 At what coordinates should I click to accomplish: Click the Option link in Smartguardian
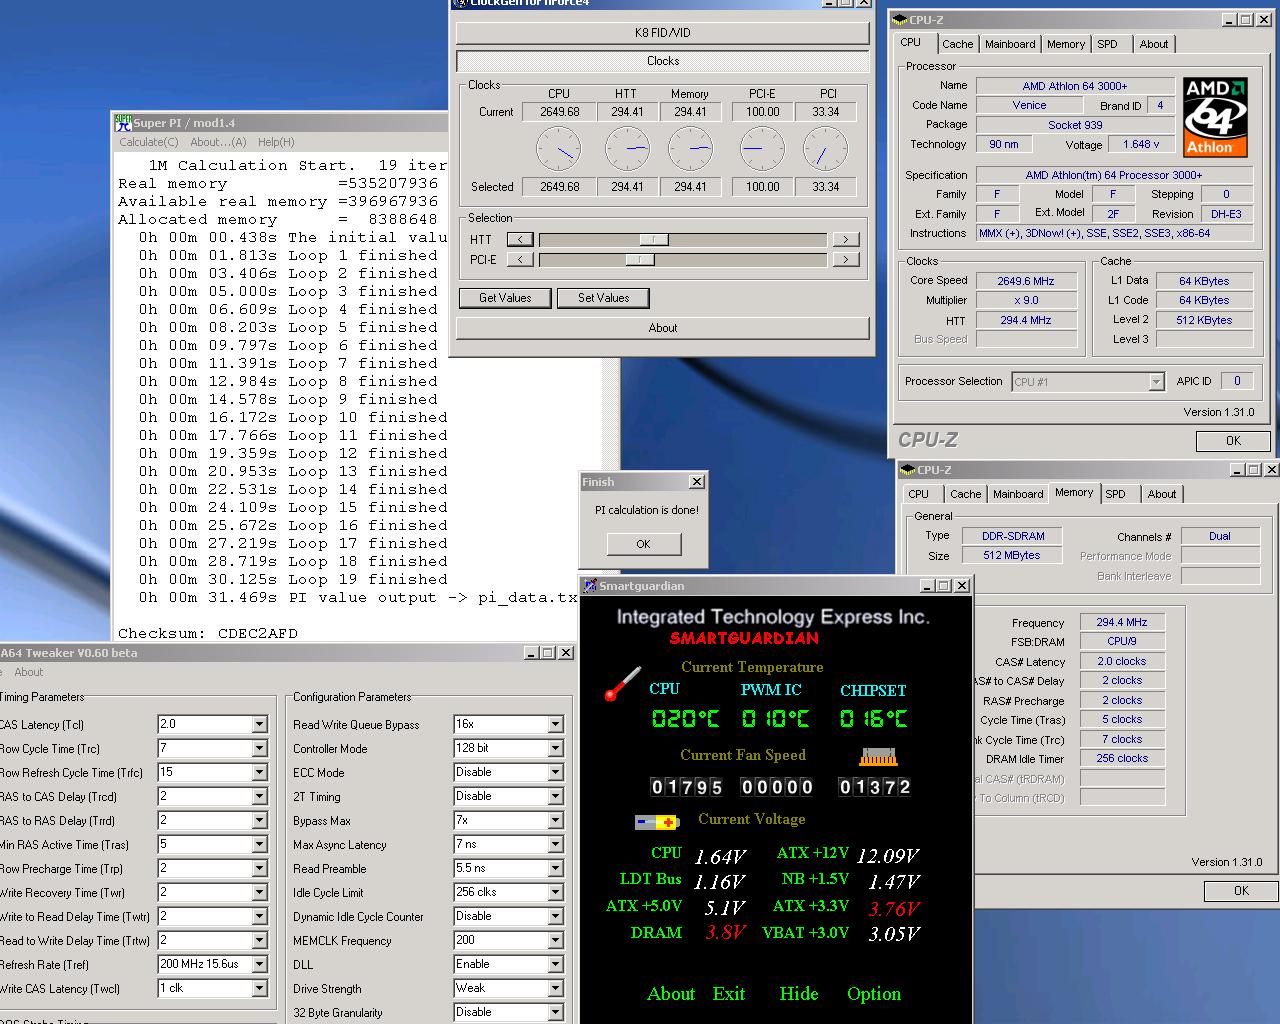(873, 993)
